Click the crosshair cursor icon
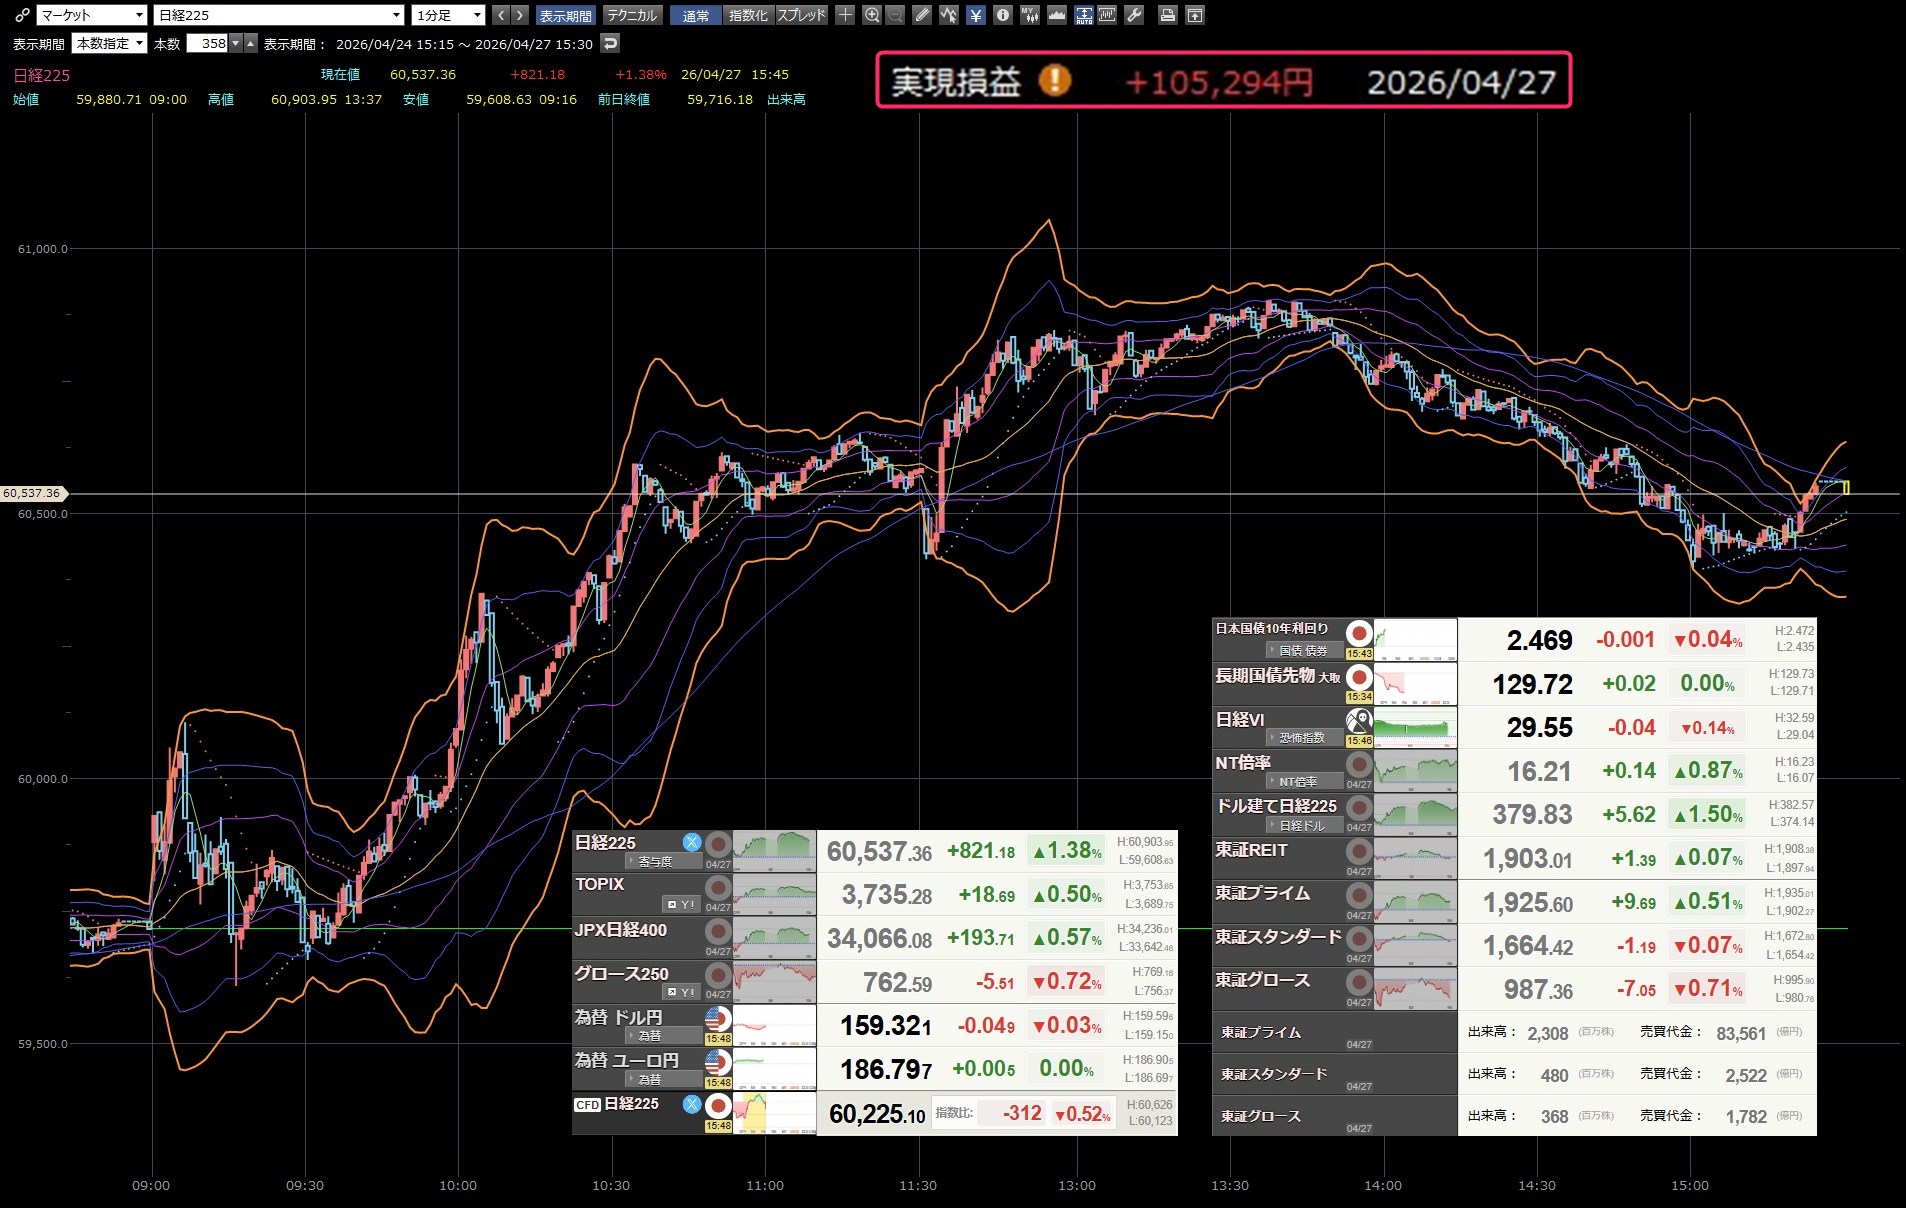Screen dimensions: 1906x1208 (845, 15)
